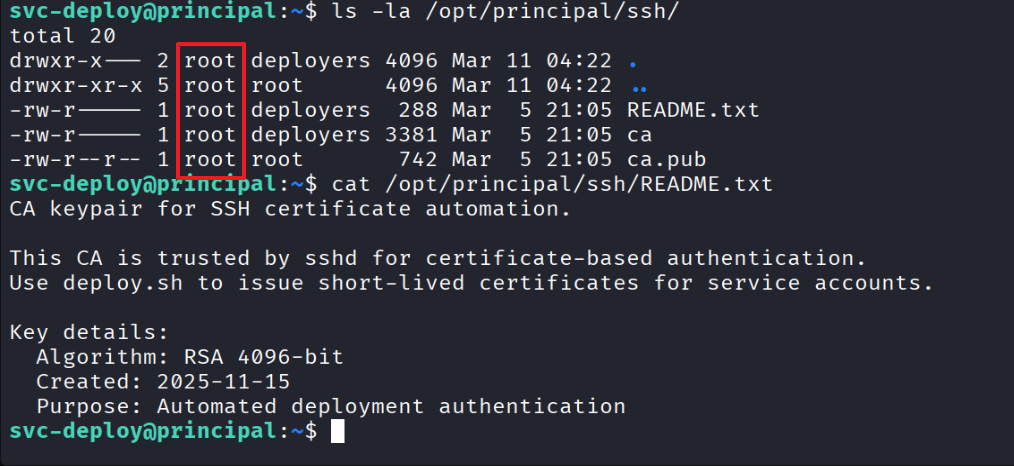
Task: Click the 288 file size value
Action: tap(418, 110)
